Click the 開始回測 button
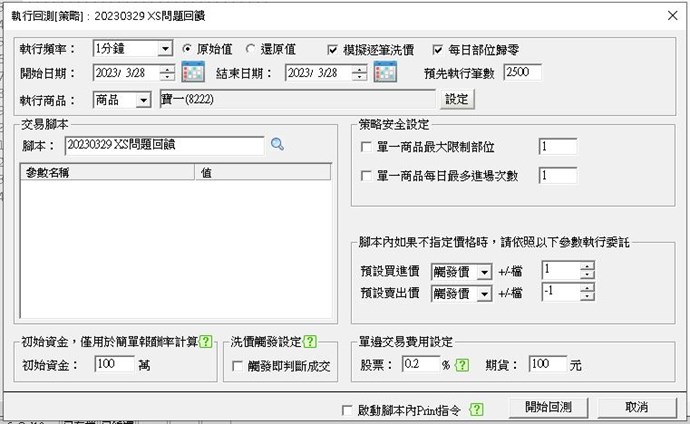The height and width of the screenshot is (424, 690). click(x=548, y=407)
